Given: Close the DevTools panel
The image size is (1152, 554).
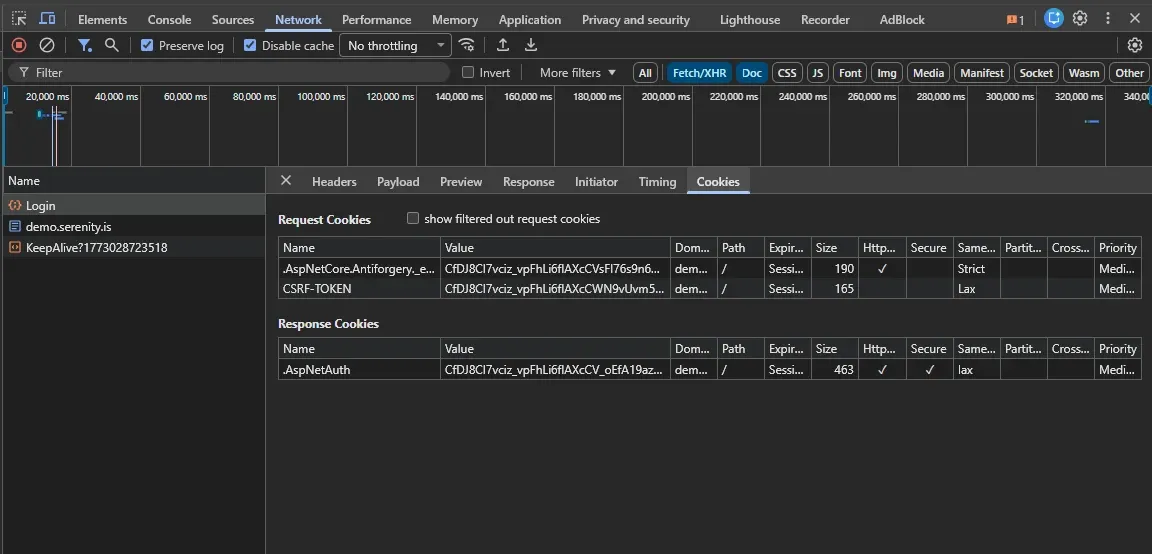Looking at the screenshot, I should pos(1134,18).
